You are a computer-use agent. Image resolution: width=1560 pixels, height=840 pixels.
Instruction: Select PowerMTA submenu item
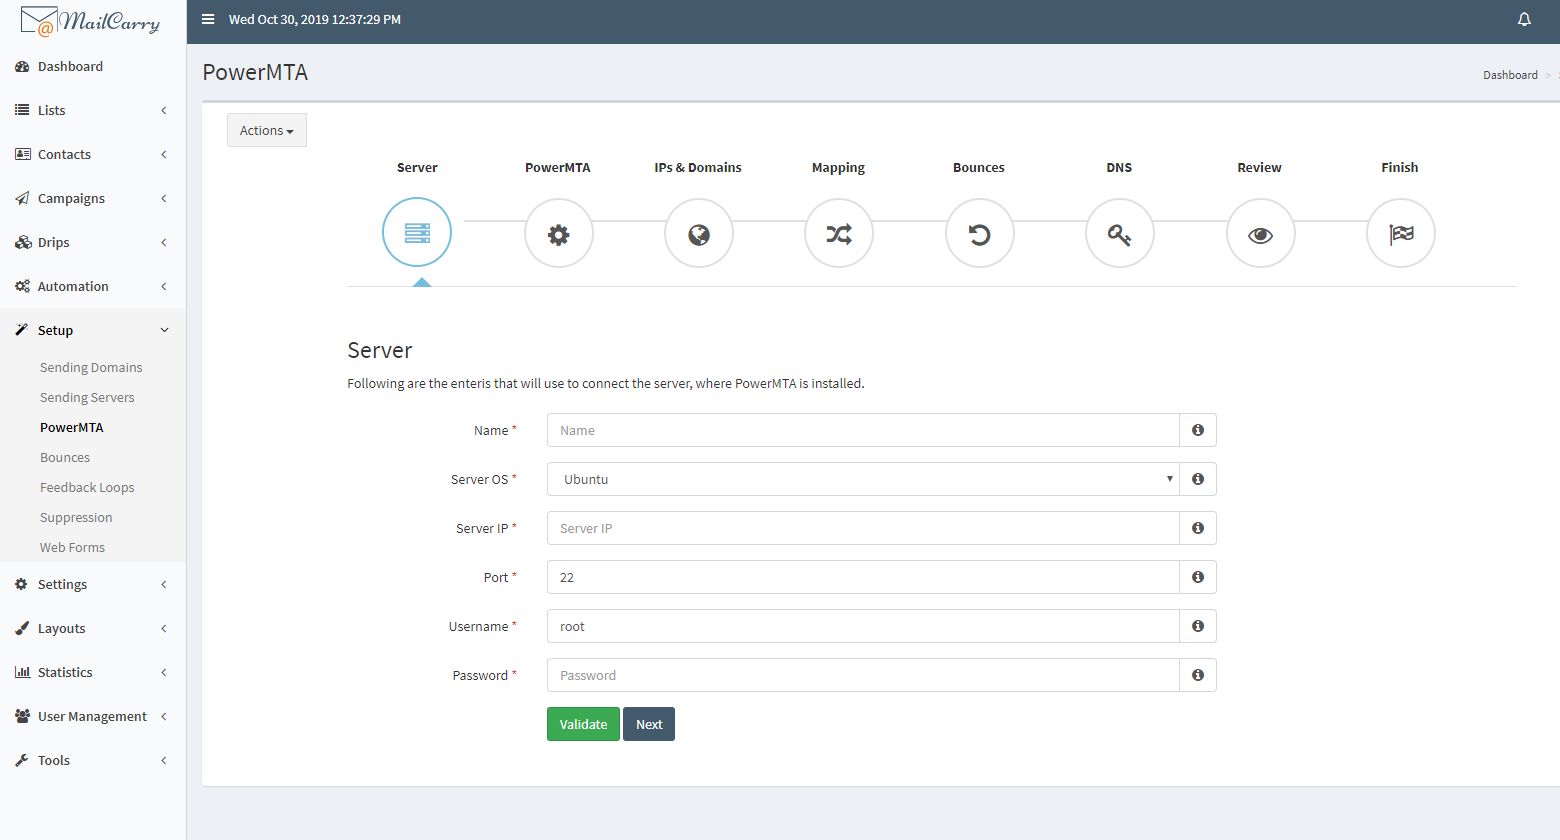click(72, 427)
